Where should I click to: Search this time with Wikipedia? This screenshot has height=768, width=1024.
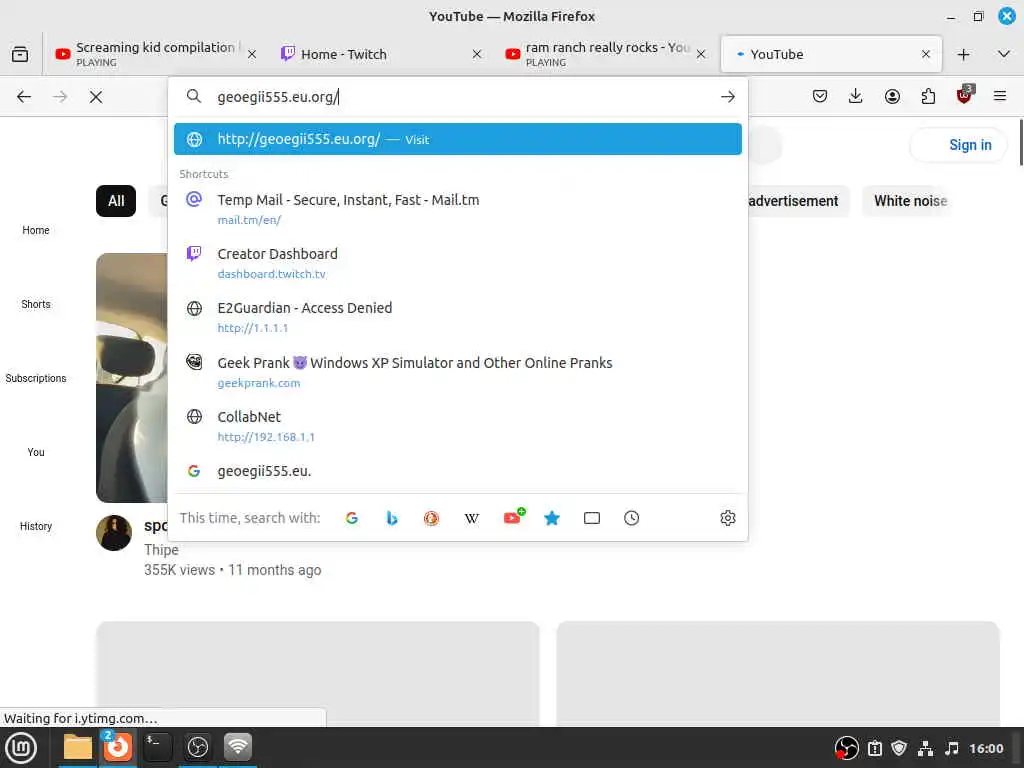472,518
